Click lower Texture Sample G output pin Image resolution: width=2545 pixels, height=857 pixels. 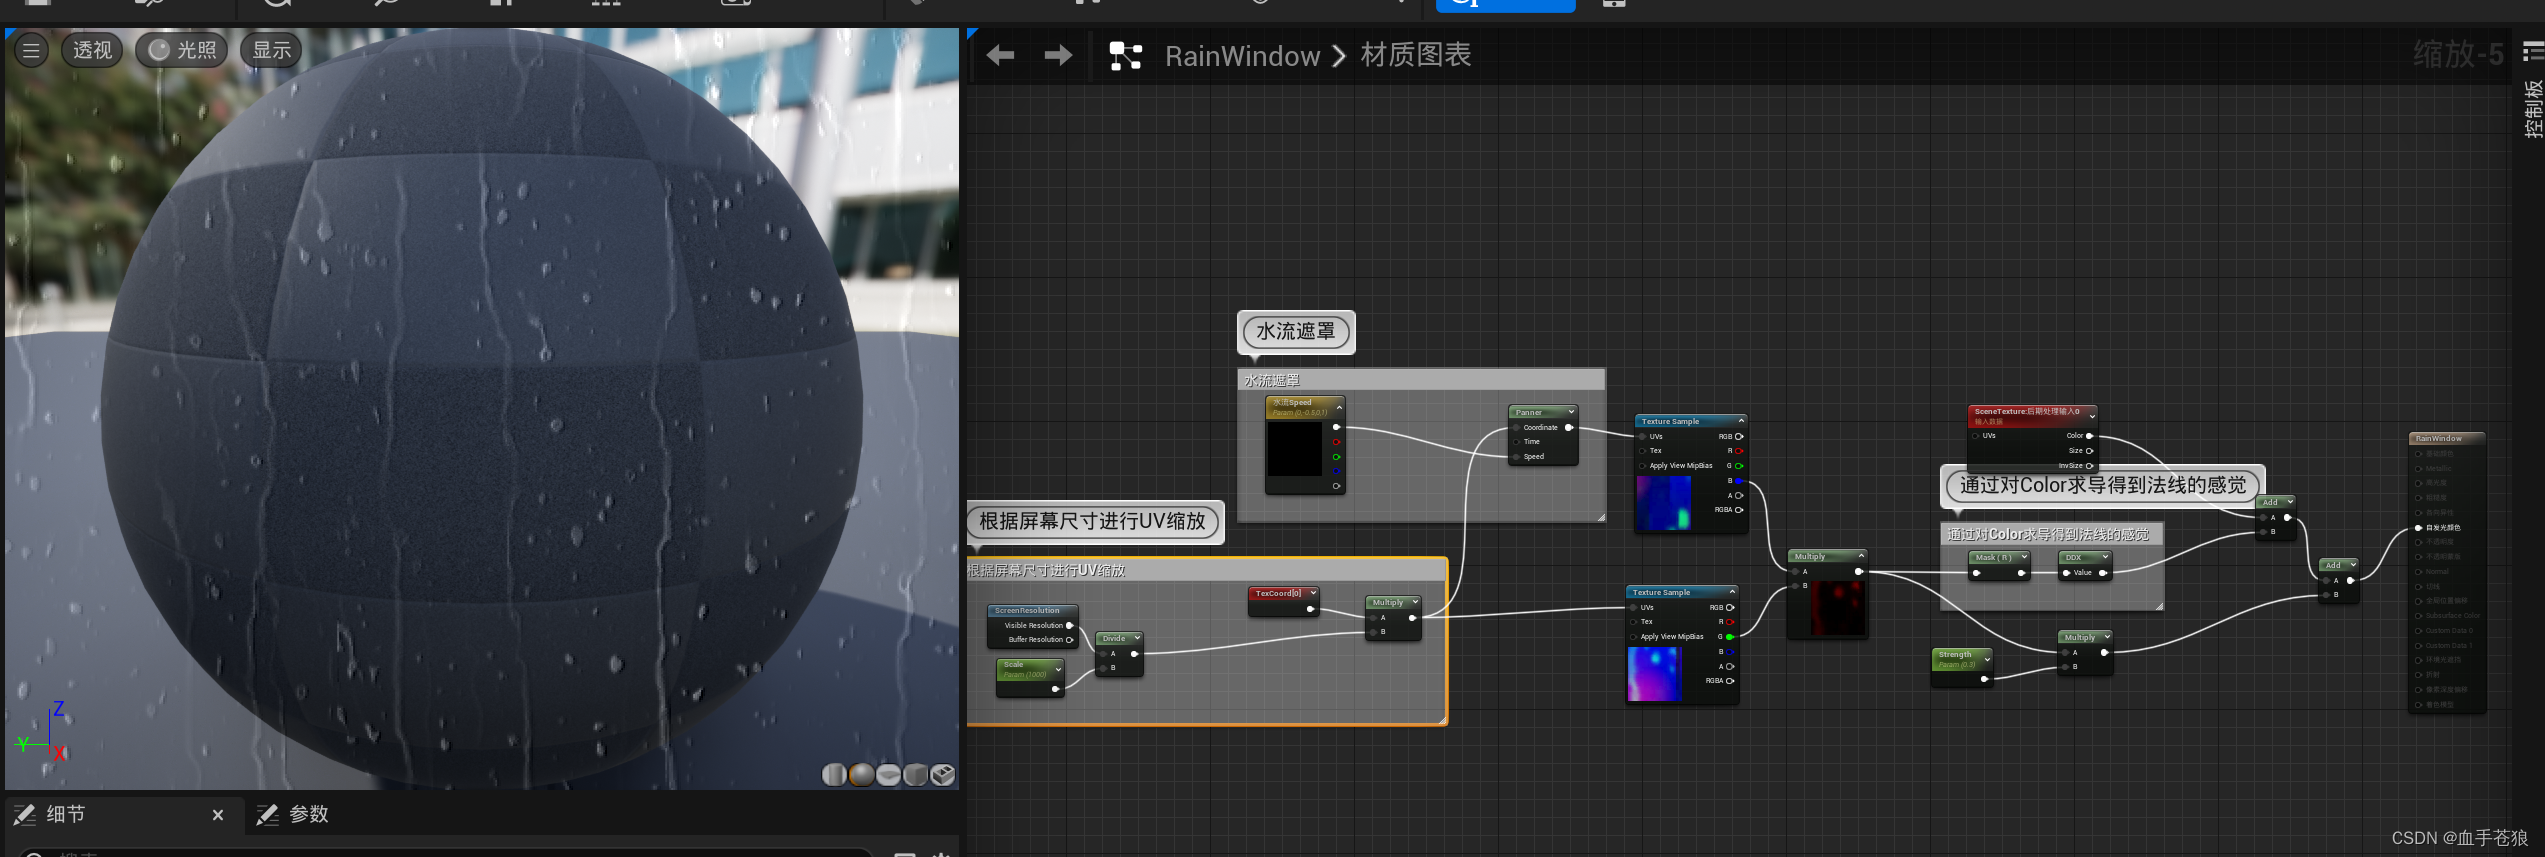(1730, 637)
